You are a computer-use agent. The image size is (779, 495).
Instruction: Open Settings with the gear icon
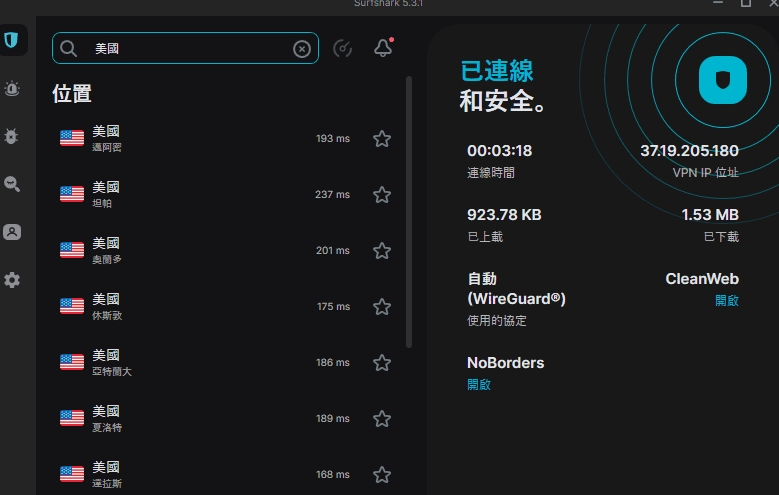(12, 280)
